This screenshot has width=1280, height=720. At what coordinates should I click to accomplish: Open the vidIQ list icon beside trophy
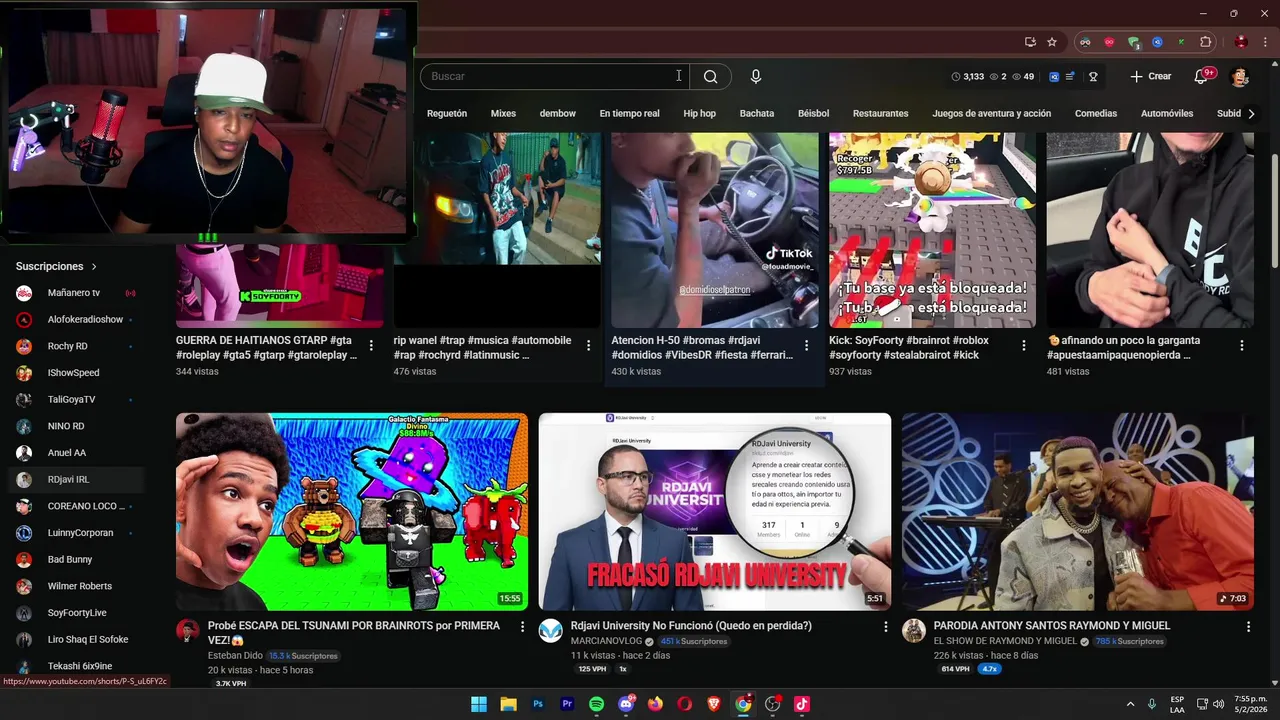[1070, 76]
